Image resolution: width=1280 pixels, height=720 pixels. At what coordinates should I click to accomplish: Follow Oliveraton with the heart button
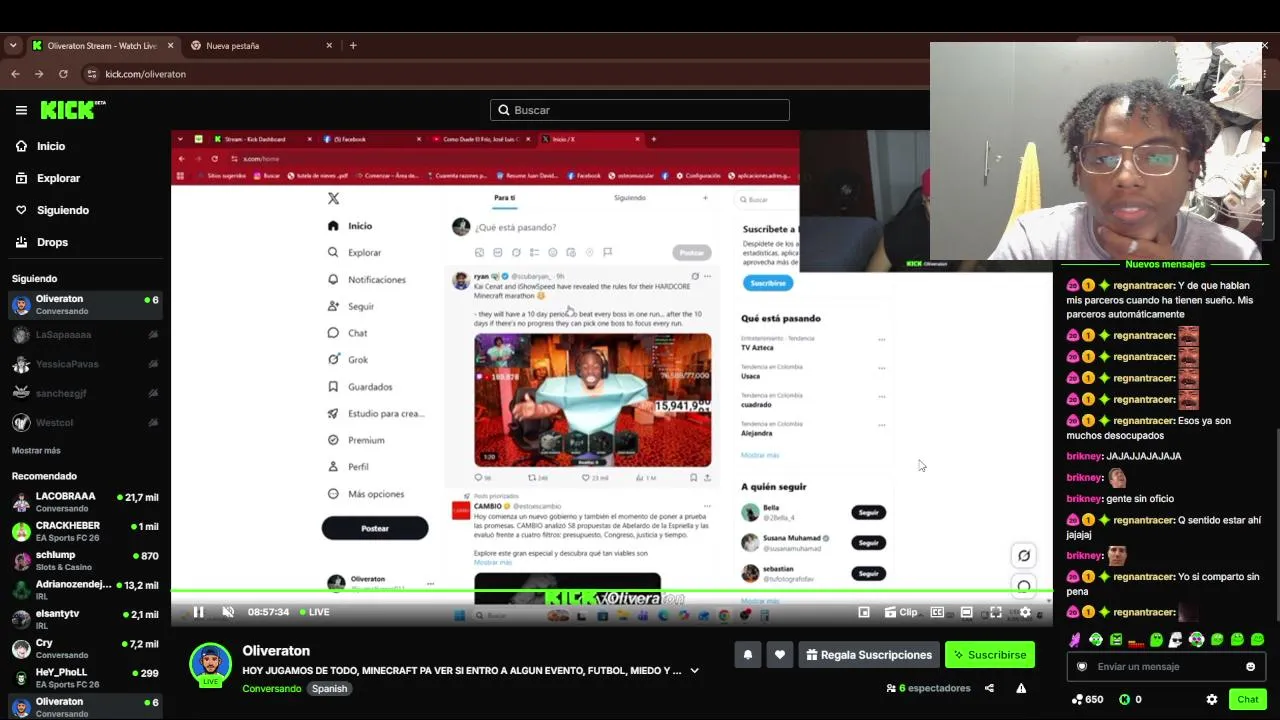(780, 655)
